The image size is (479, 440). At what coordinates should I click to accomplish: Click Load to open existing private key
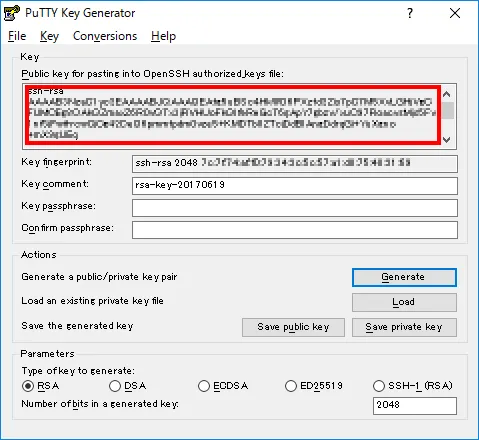tap(404, 302)
